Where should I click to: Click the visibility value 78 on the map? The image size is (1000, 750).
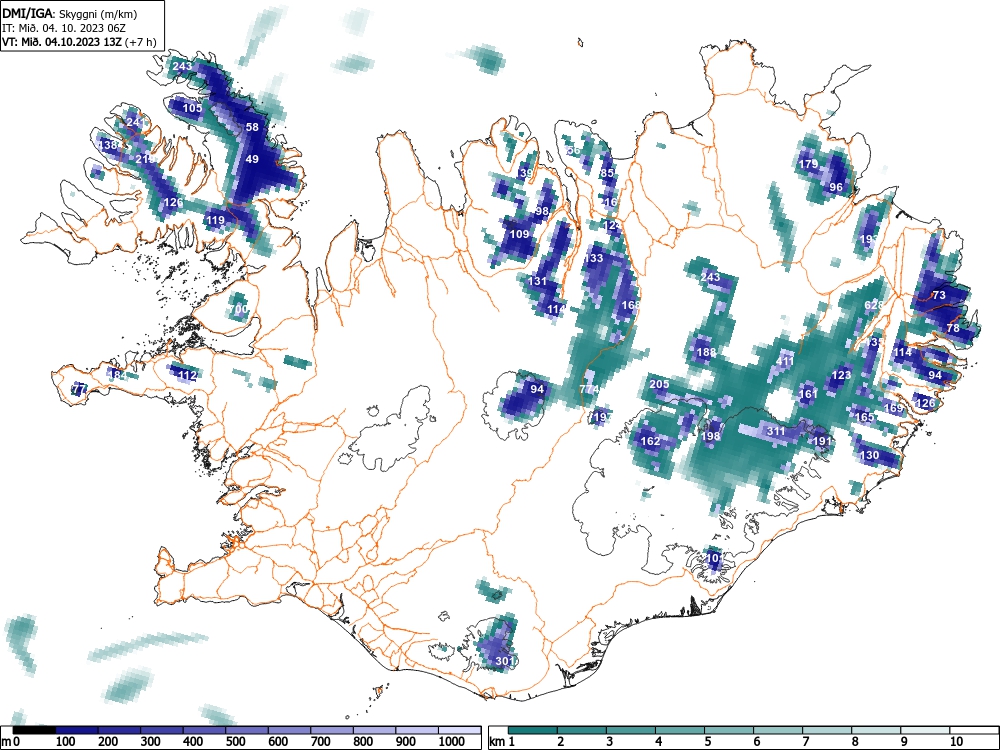tap(953, 328)
